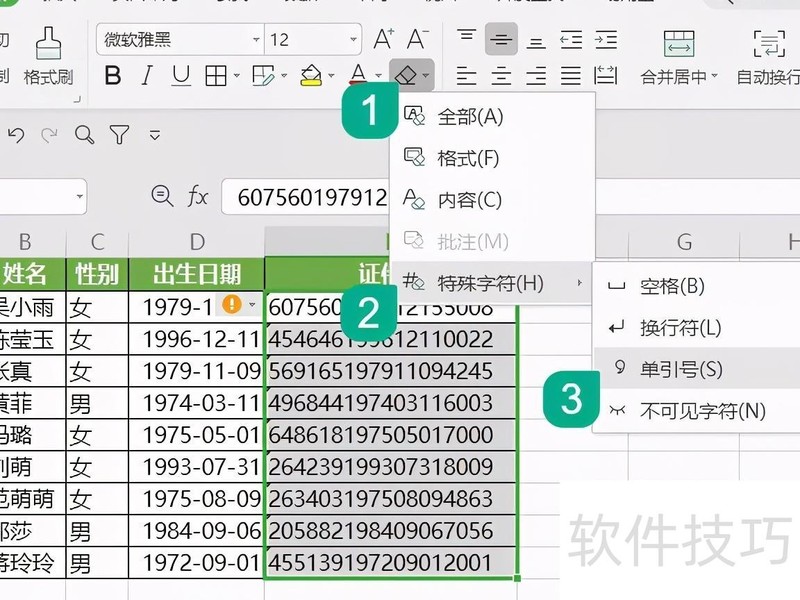Click cell containing 569165197911094245
Image resolution: width=800 pixels, height=600 pixels.
[x=391, y=371]
